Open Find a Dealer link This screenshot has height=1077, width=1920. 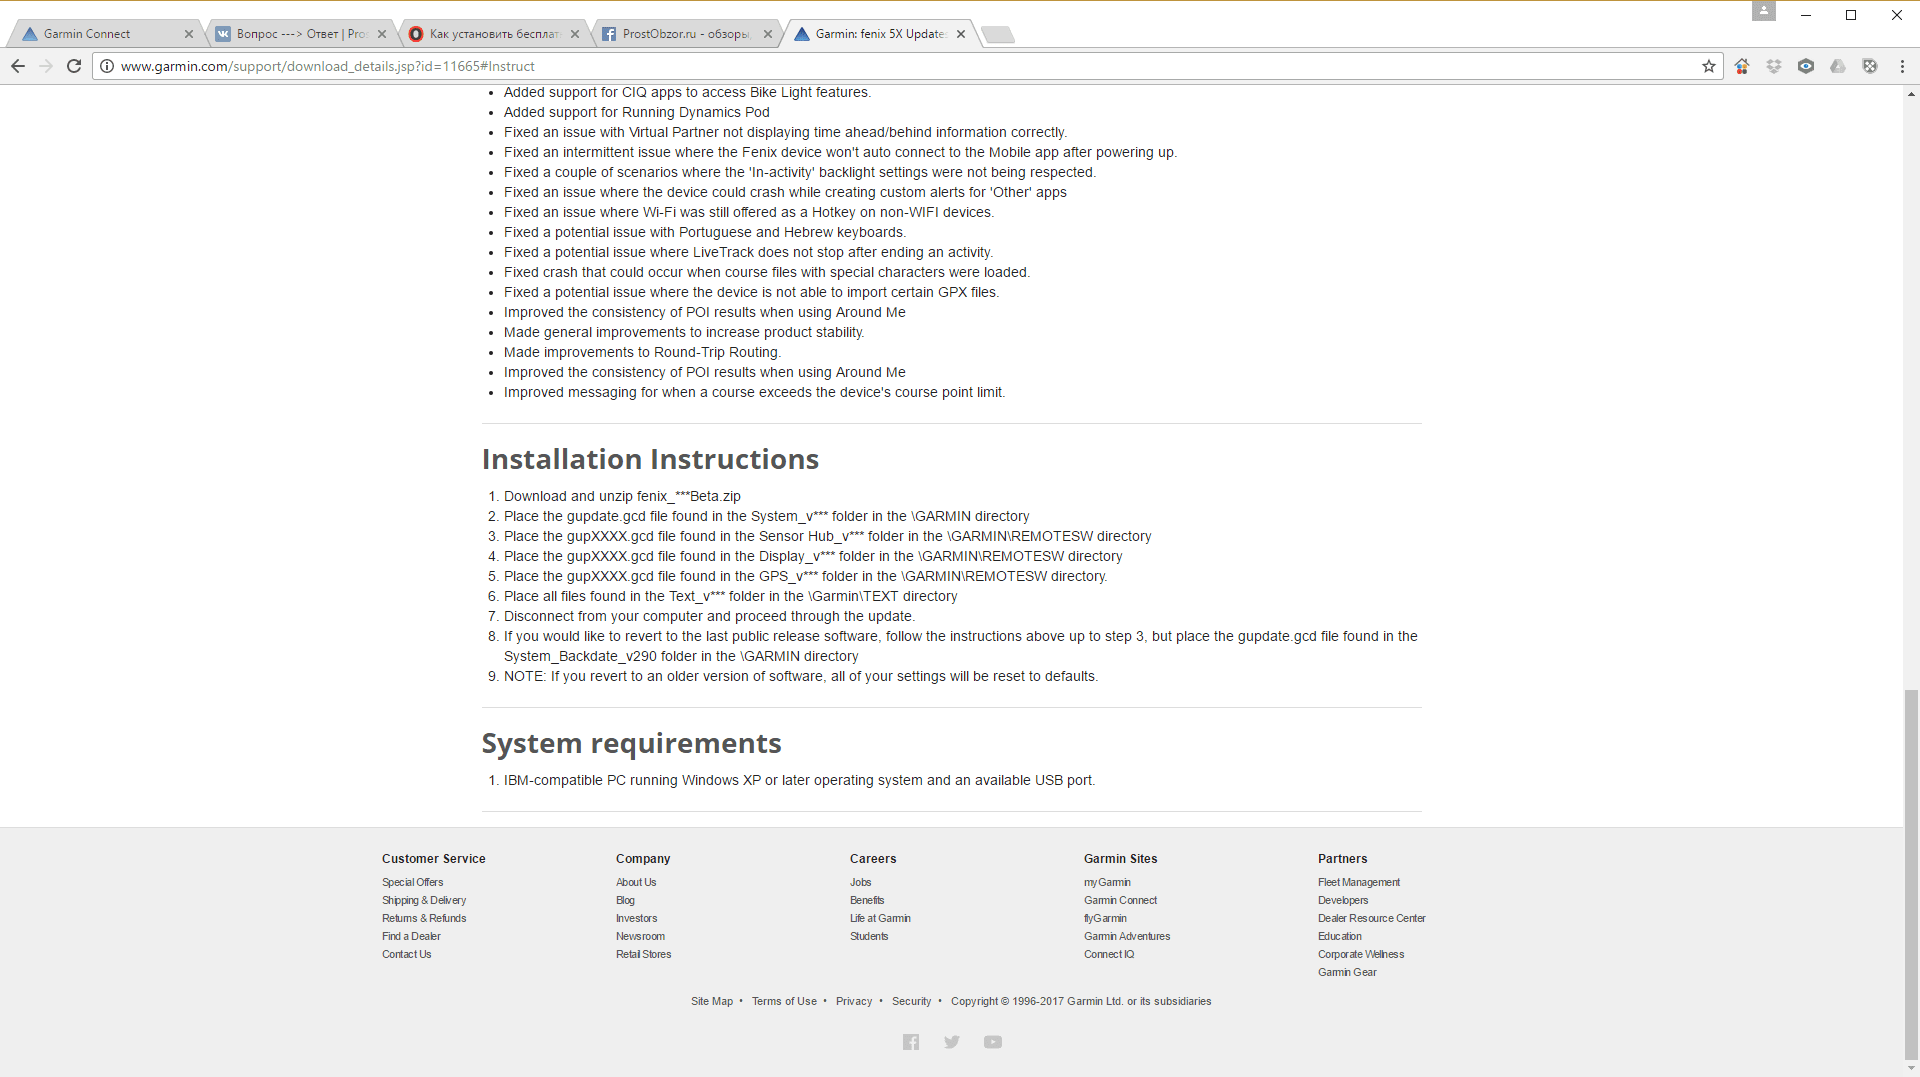click(411, 936)
